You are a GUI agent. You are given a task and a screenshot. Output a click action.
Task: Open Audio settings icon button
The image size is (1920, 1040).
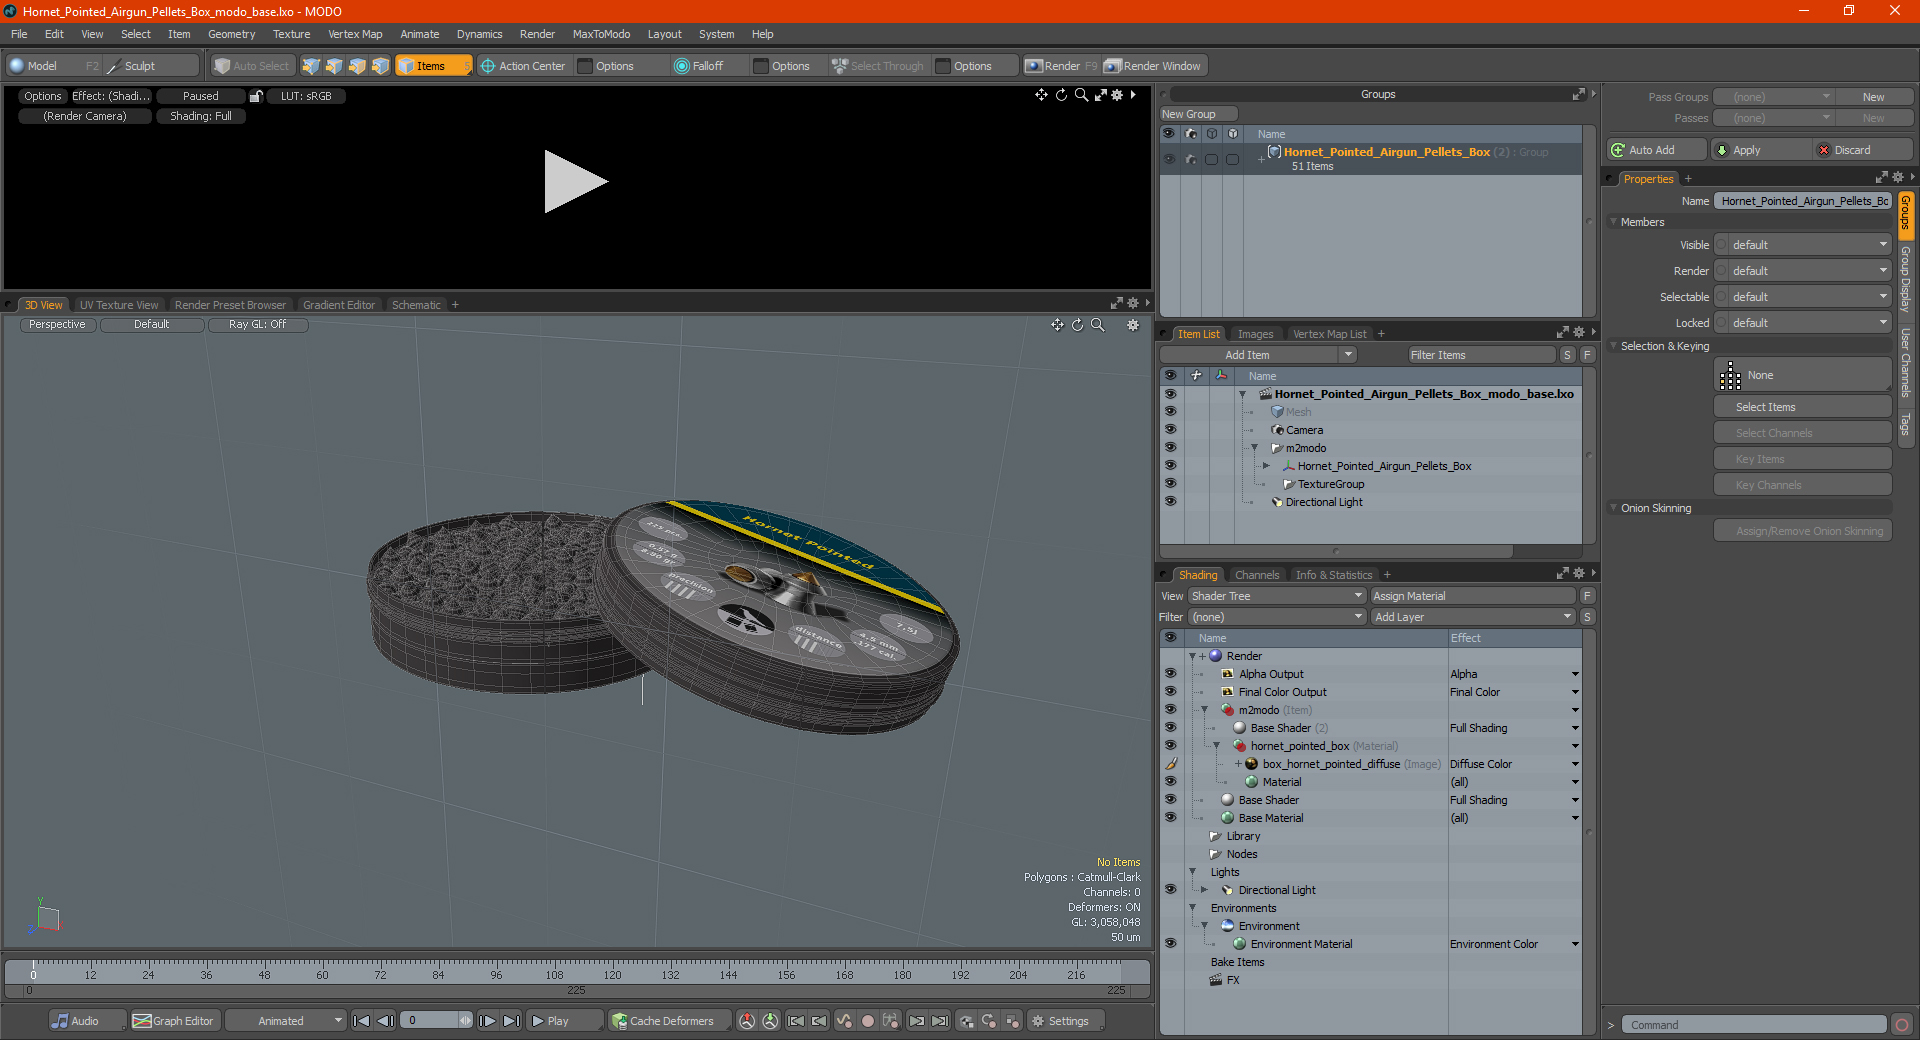pyautogui.click(x=87, y=1021)
